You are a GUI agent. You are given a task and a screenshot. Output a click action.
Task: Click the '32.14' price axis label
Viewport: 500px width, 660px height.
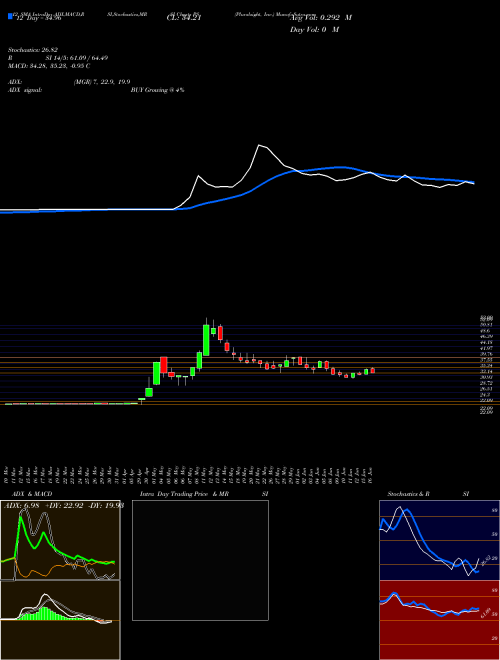coord(486,372)
